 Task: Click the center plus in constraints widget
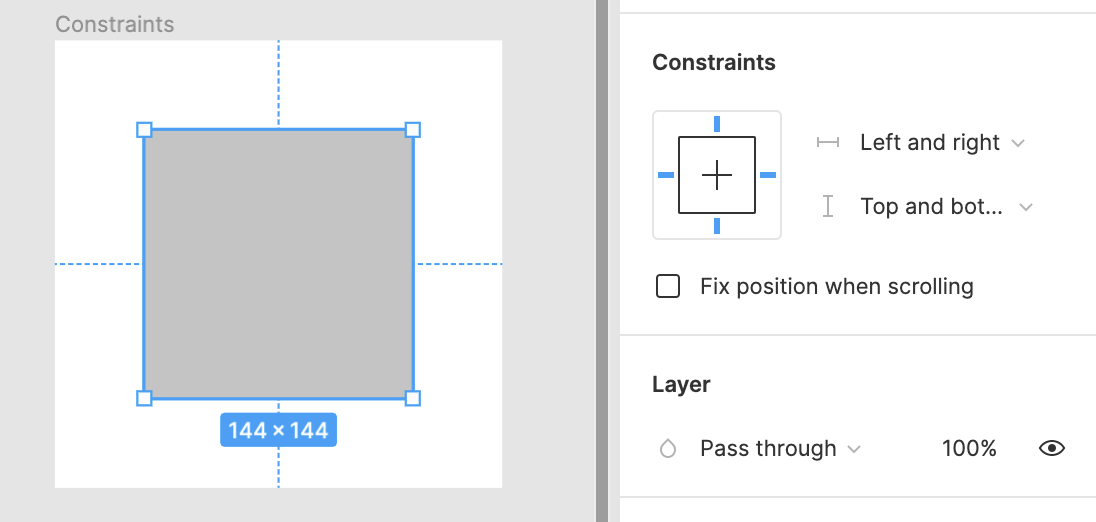point(716,175)
